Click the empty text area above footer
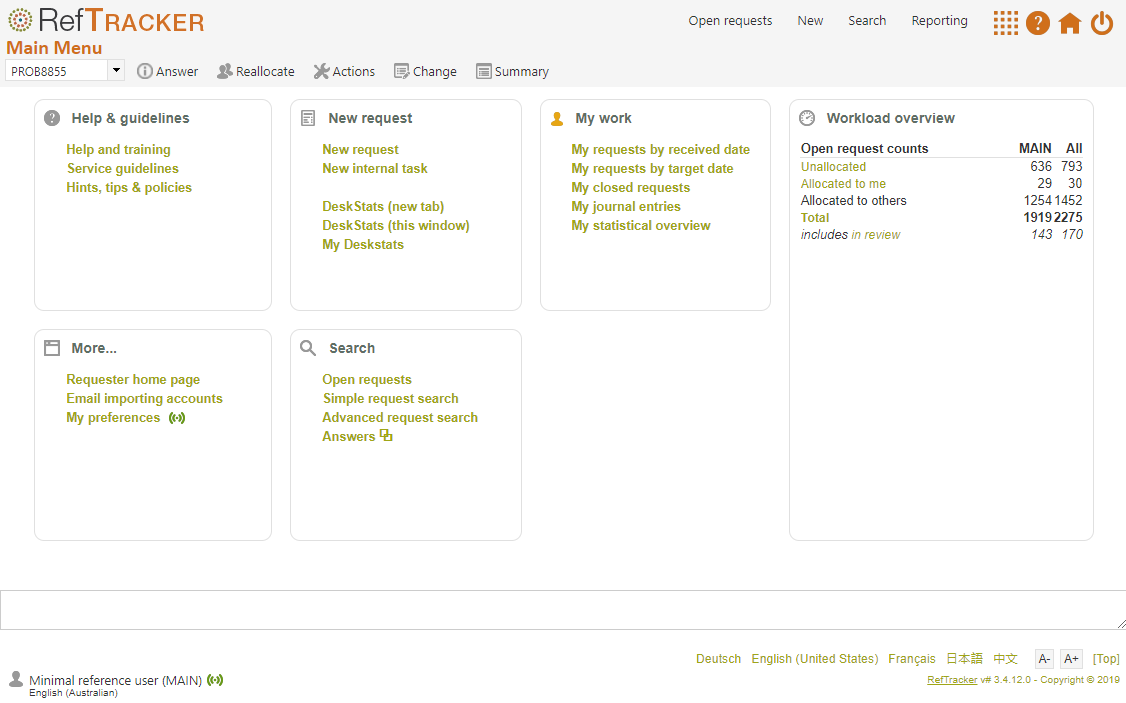Image resolution: width=1126 pixels, height=703 pixels. pos(563,610)
